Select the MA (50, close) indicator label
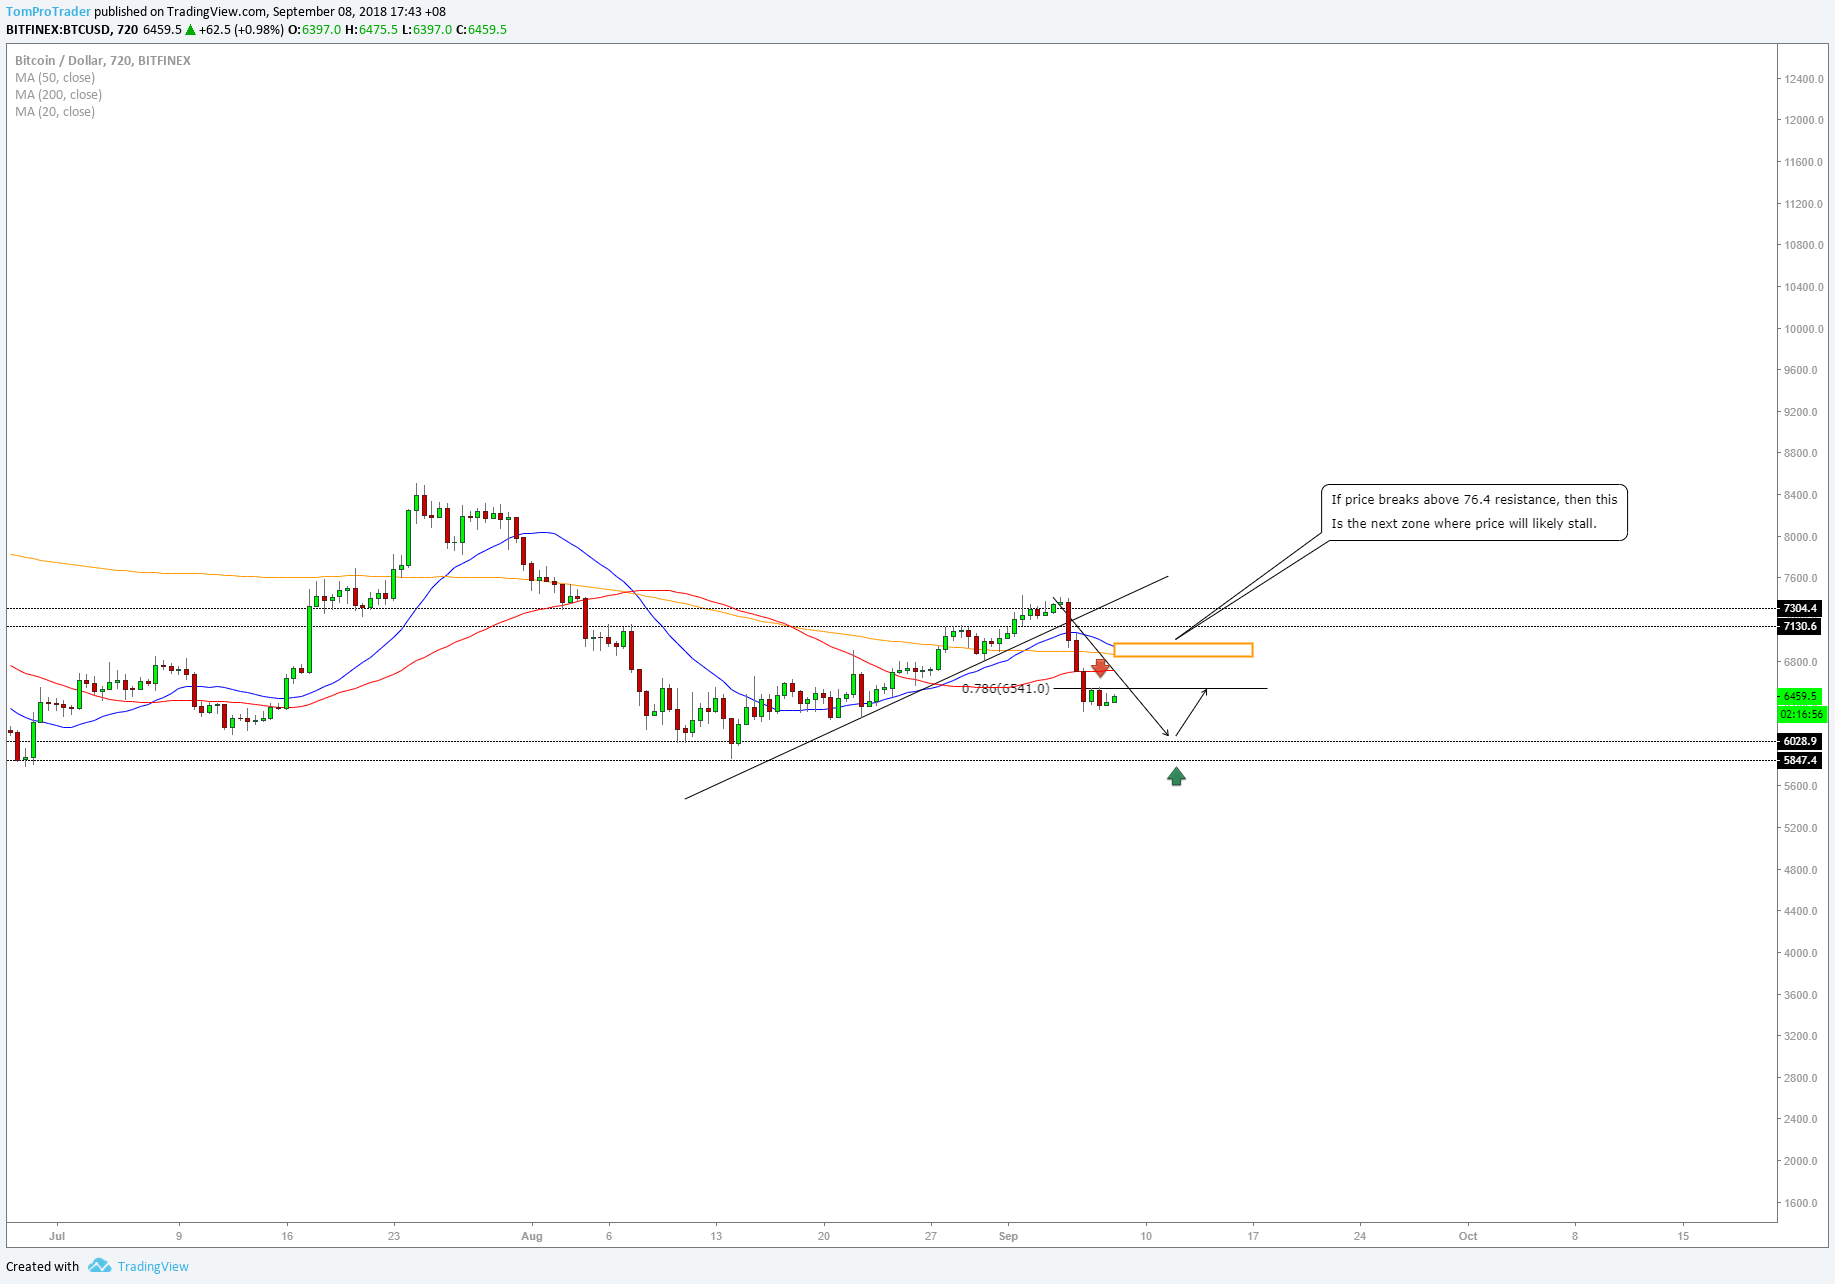The height and width of the screenshot is (1284, 1835). pos(55,78)
